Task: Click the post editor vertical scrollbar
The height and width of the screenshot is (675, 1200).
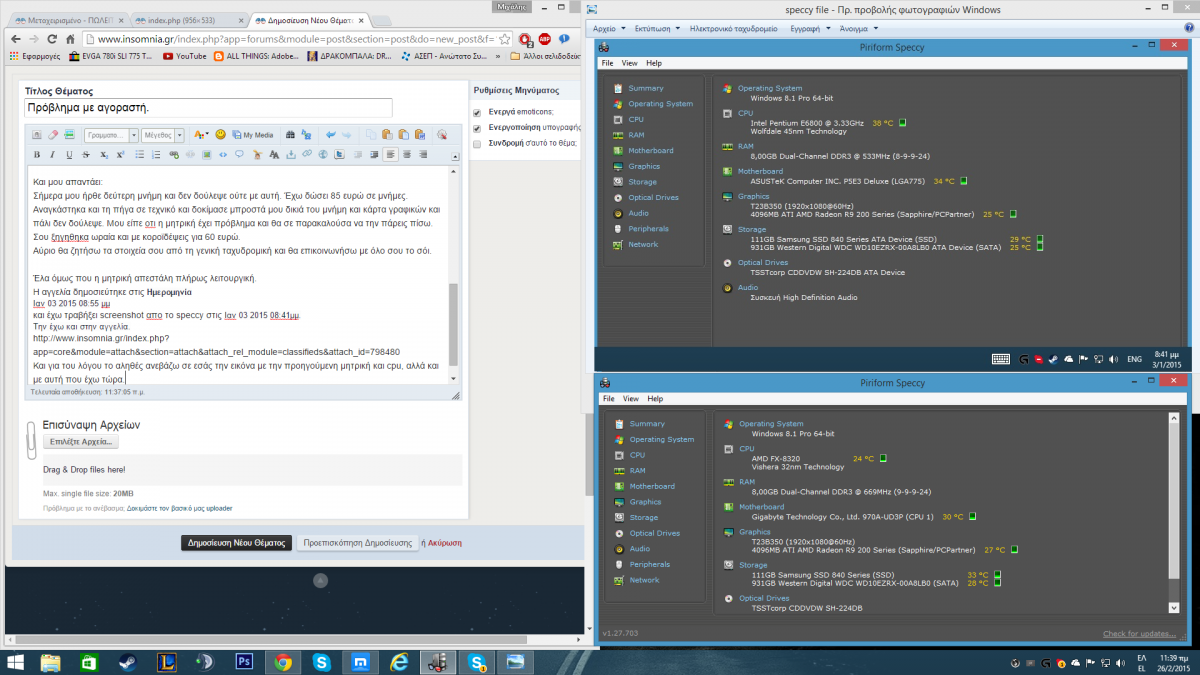Action: 454,275
